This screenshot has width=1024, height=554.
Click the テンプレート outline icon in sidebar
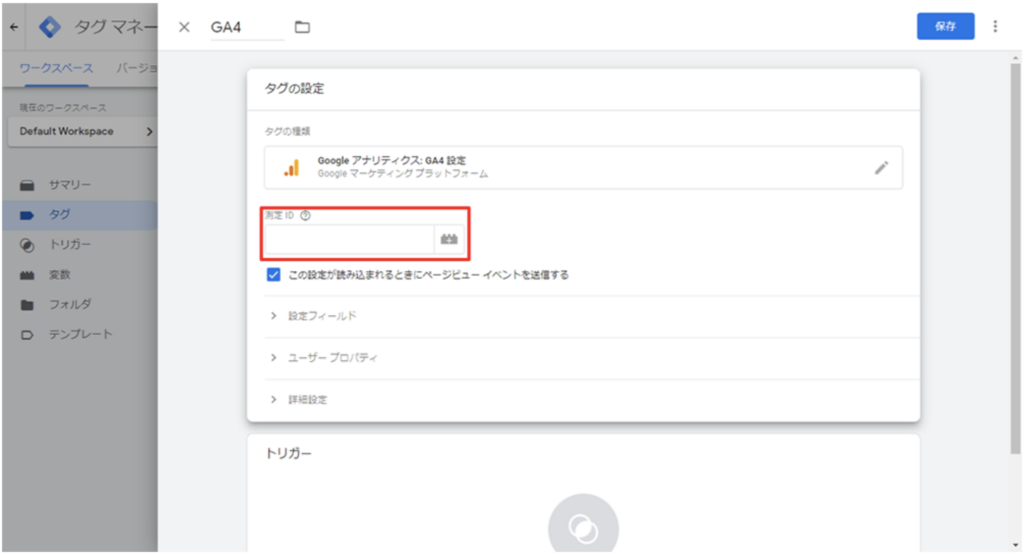(x=27, y=335)
